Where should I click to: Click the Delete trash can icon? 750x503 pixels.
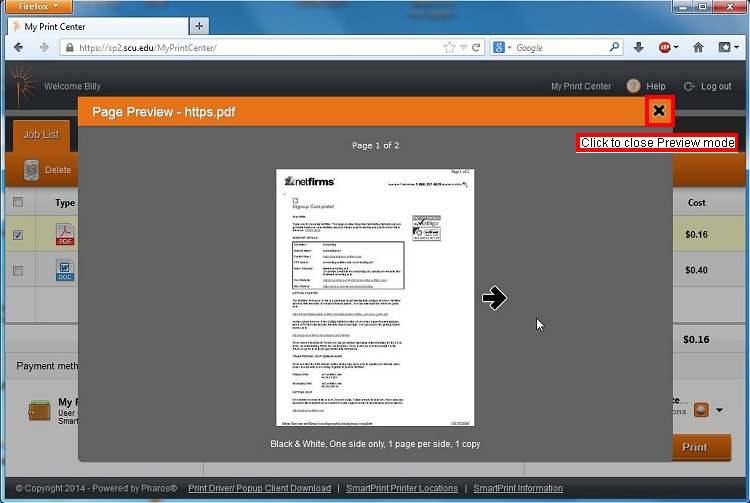[31, 170]
